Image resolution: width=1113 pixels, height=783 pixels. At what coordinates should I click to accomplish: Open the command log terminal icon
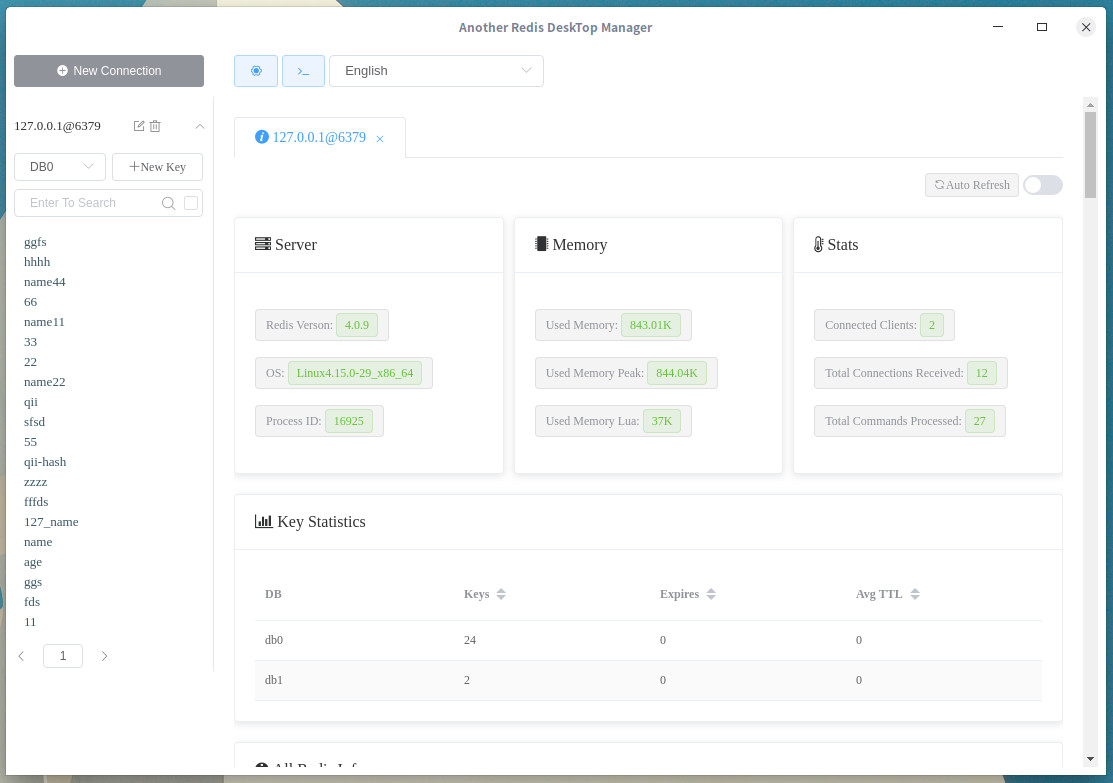[303, 71]
